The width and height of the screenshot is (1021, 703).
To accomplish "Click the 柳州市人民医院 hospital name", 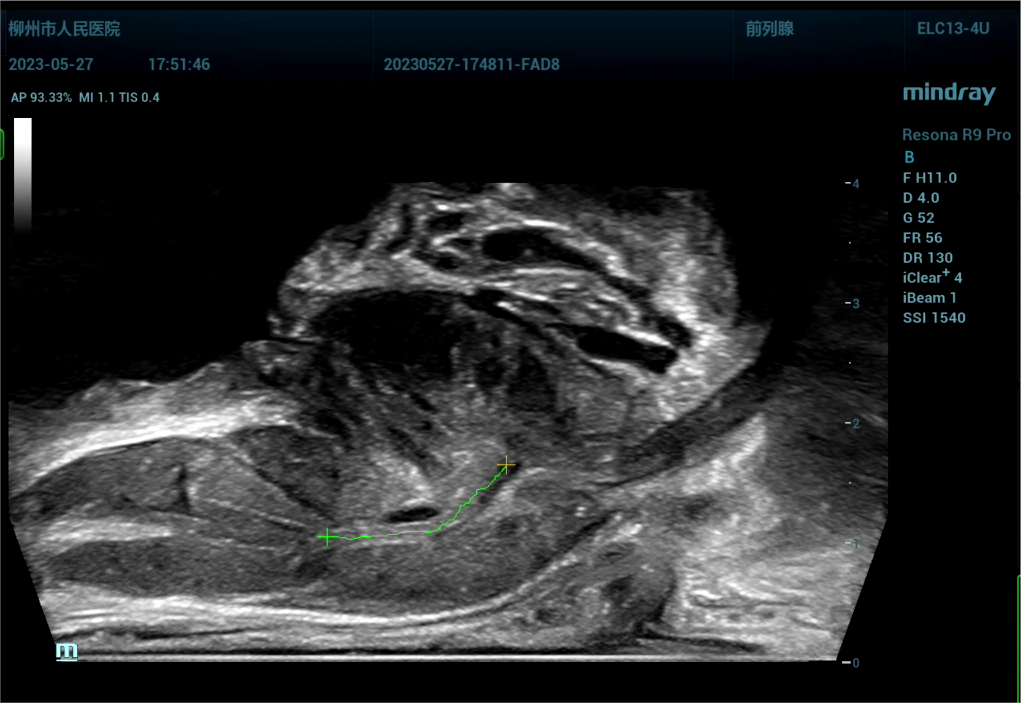I will point(64,29).
